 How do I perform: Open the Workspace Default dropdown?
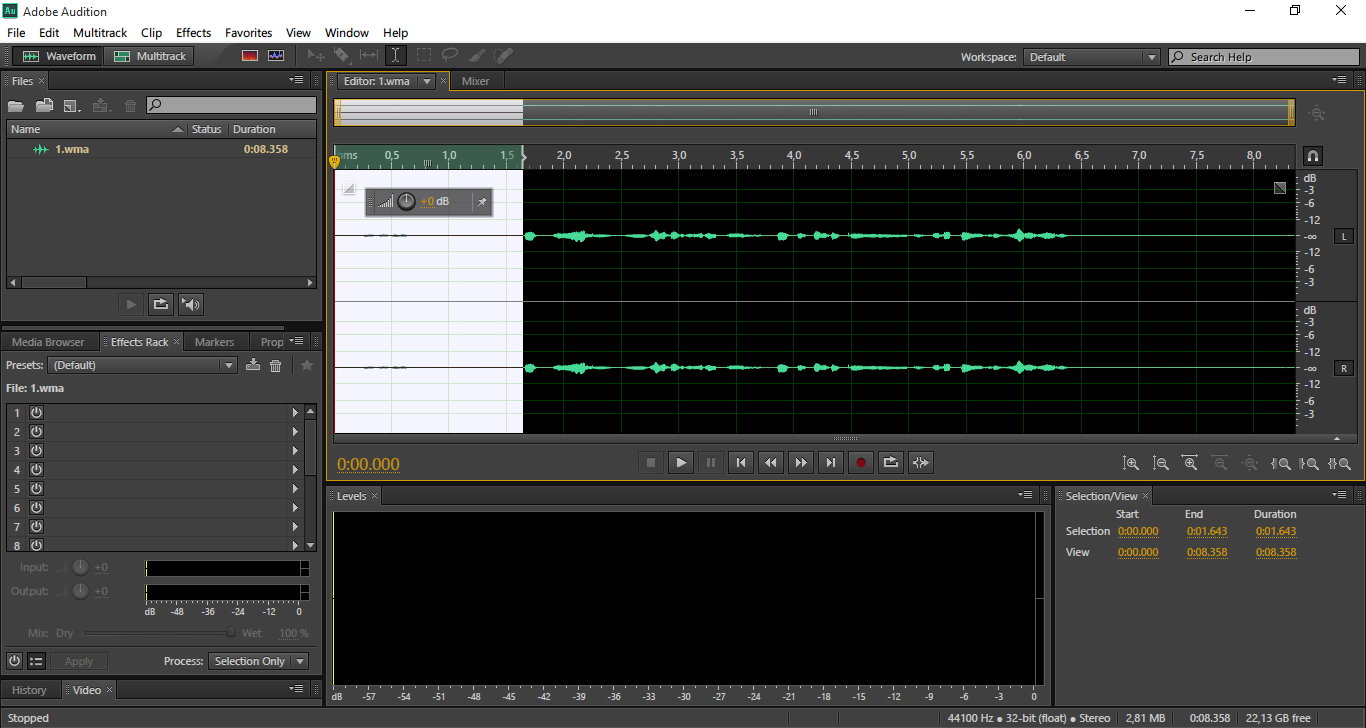point(1091,57)
